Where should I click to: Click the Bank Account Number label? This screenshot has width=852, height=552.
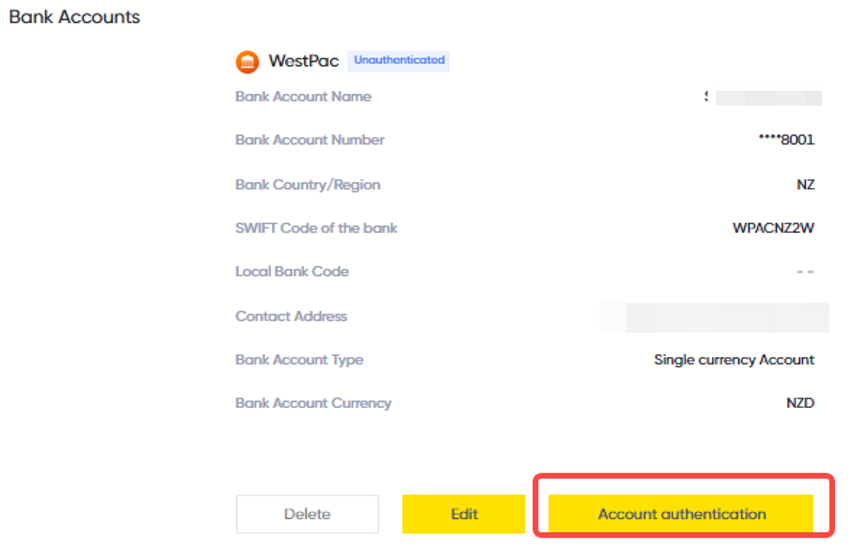[310, 140]
